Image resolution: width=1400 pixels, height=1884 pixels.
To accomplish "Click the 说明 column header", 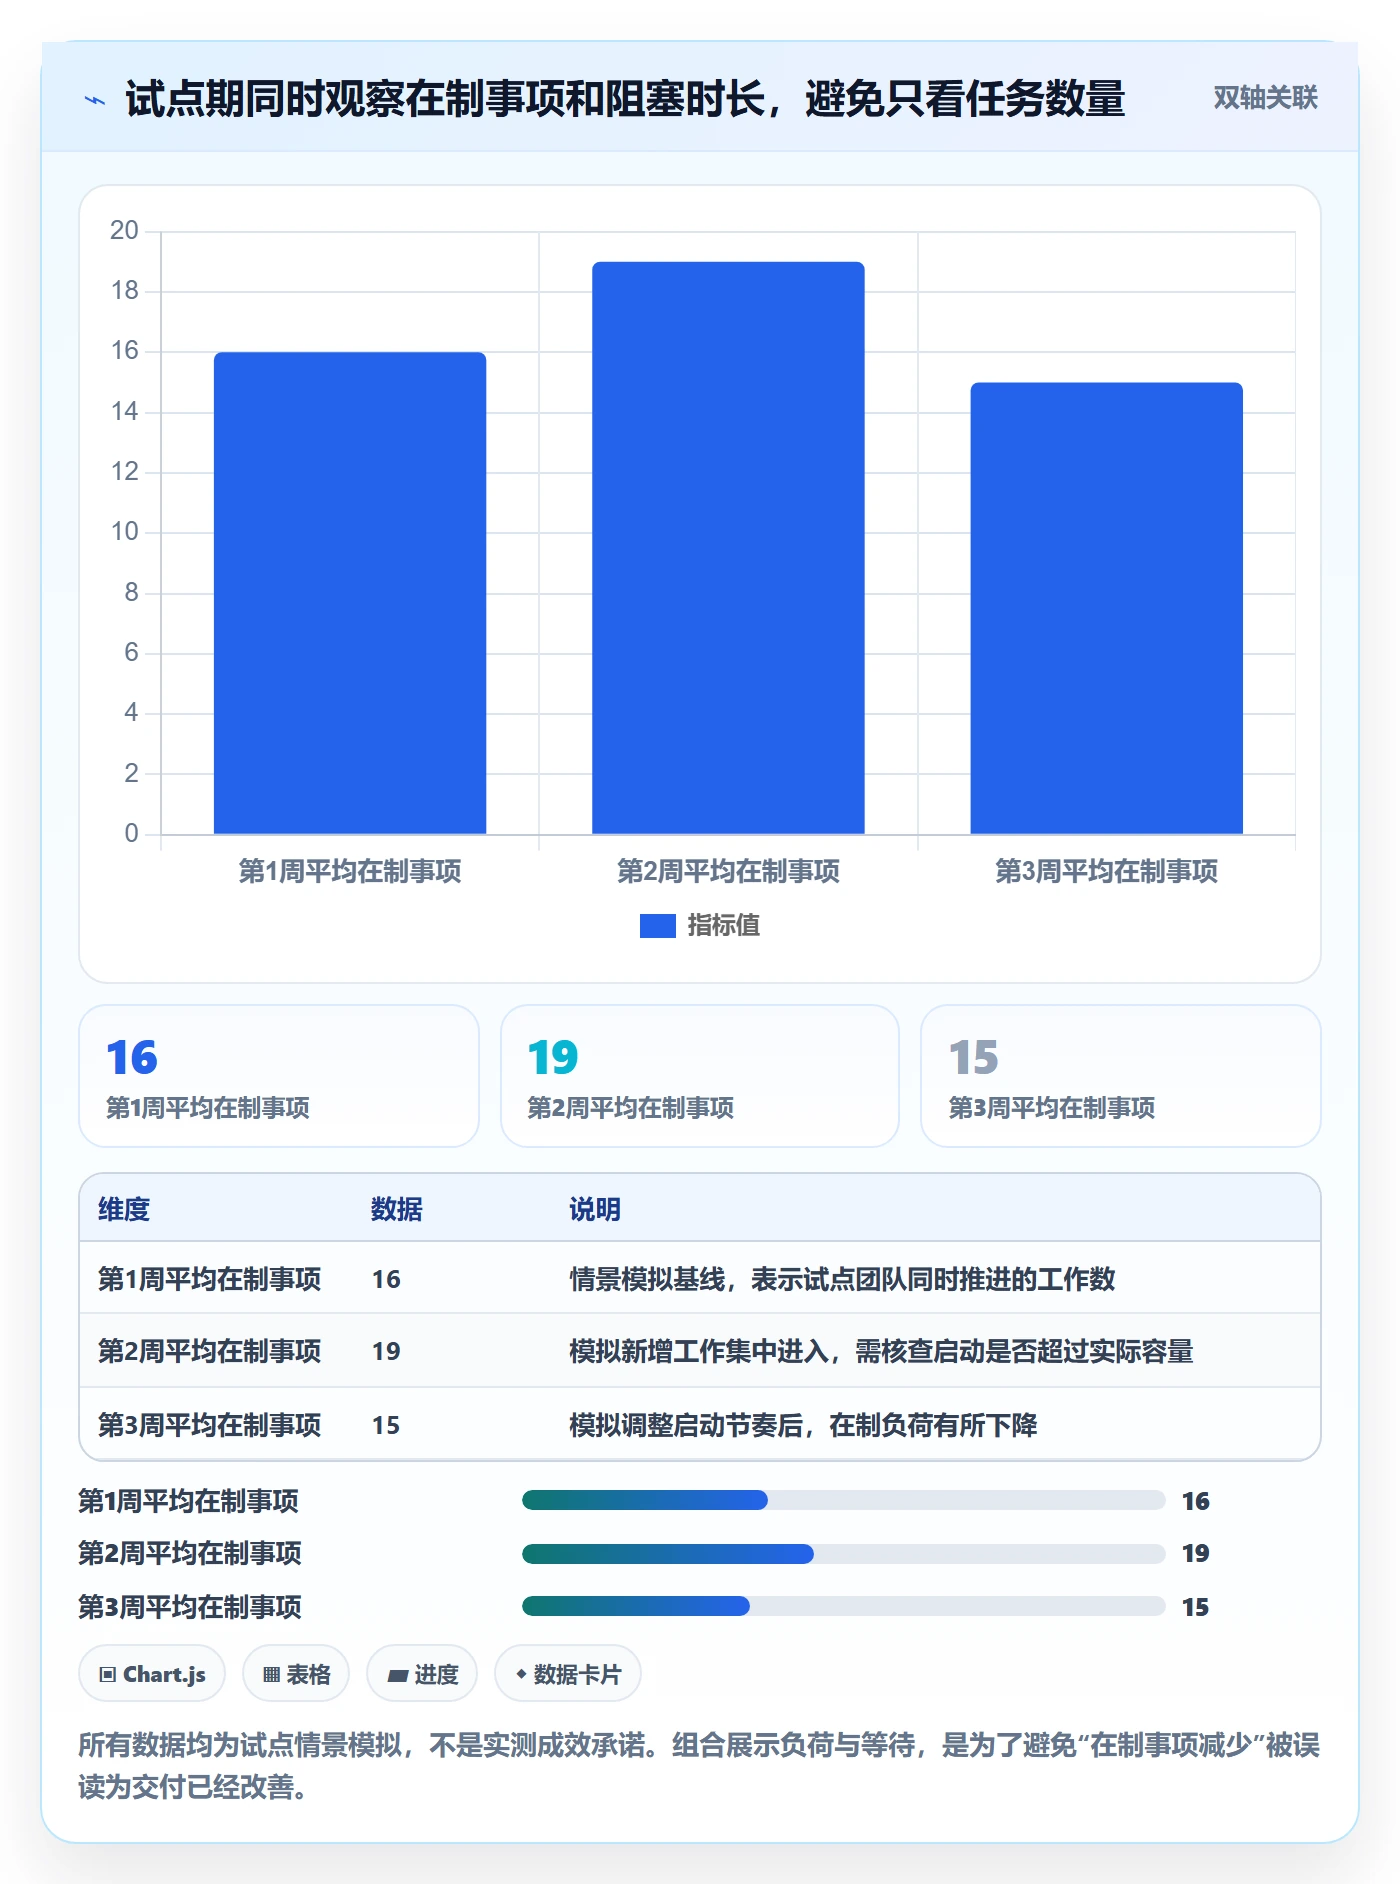I will pos(595,1209).
